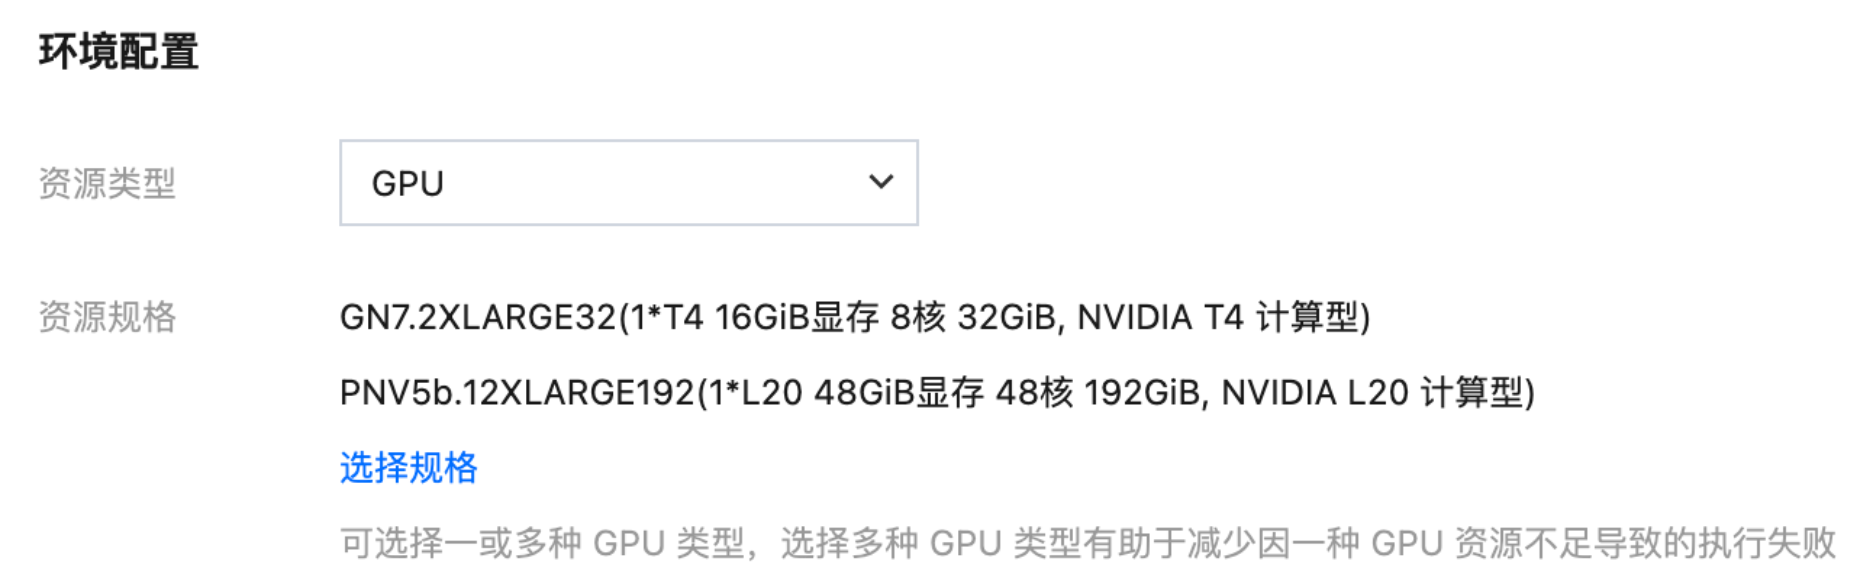Screen dimensions: 1867x582
Task: Click the GPU text inside the combo box
Action: tap(407, 184)
